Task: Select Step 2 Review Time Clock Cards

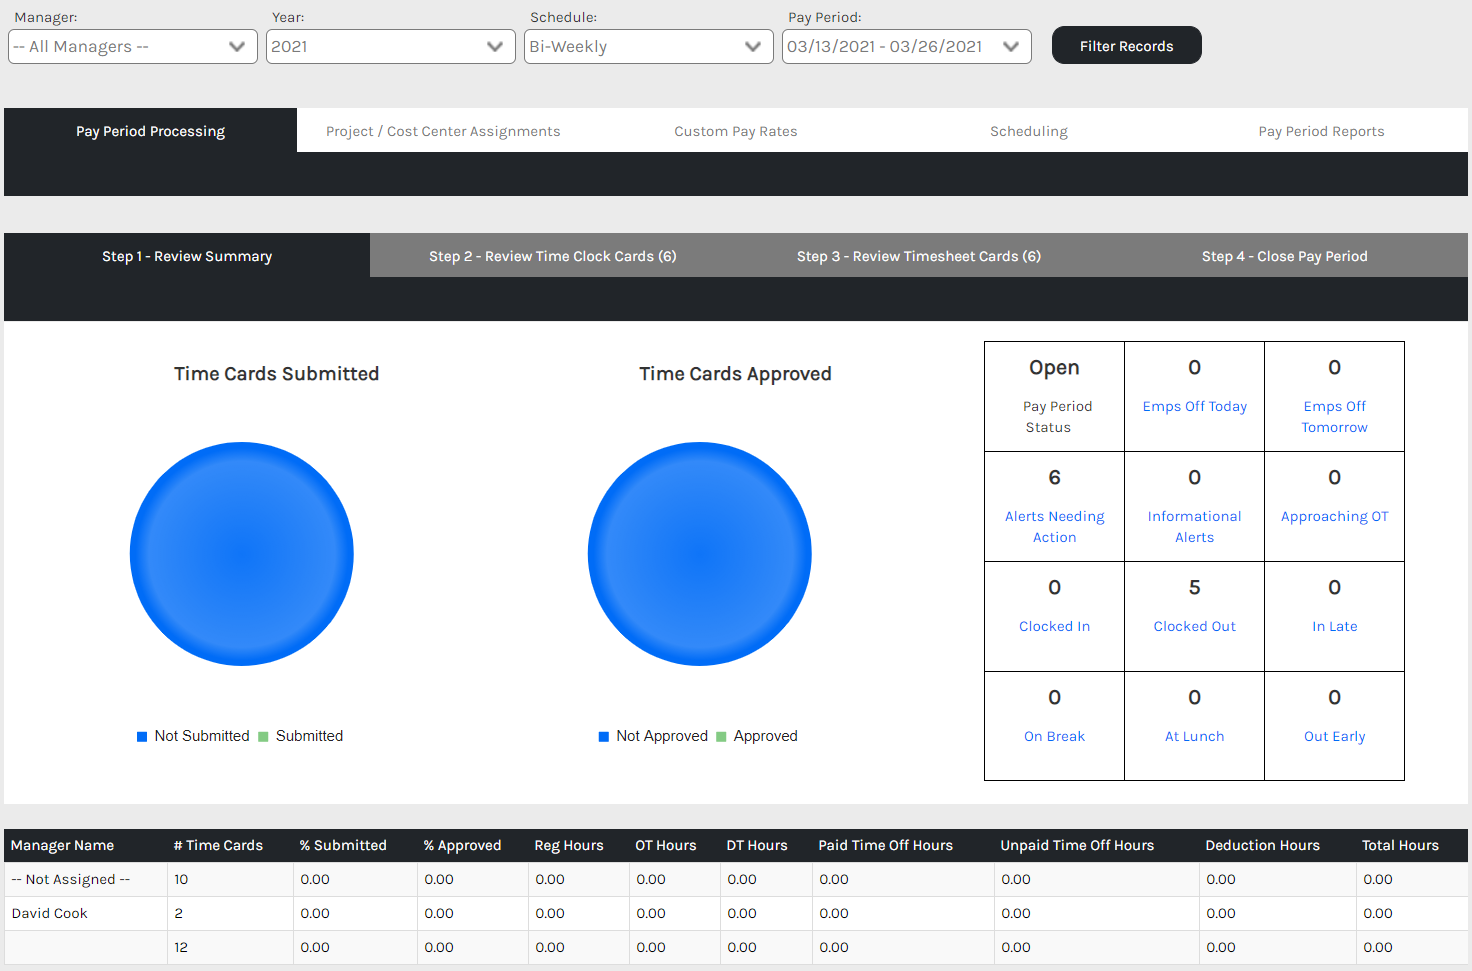Action: click(552, 256)
